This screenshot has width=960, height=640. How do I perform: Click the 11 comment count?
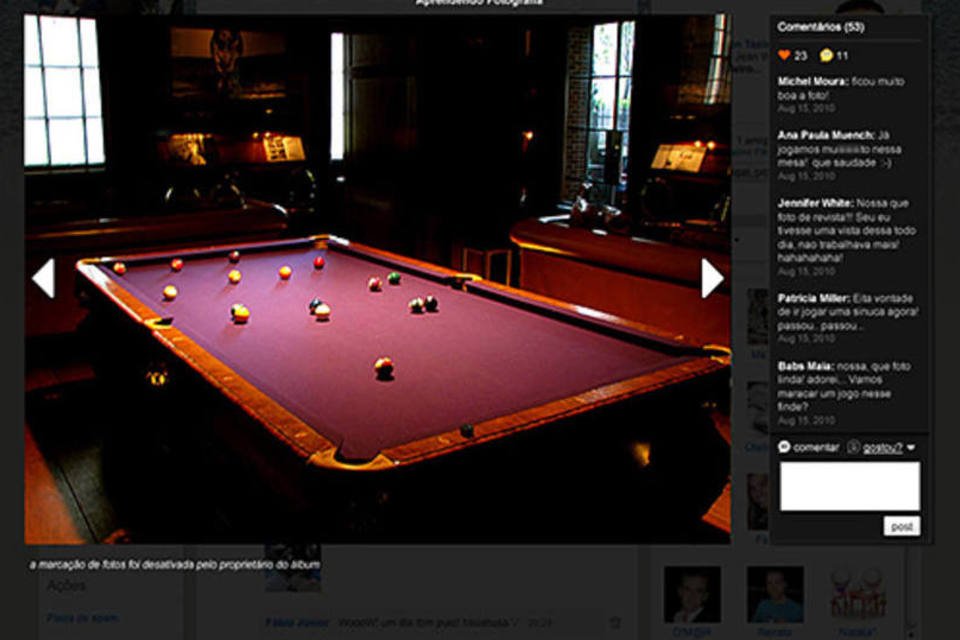click(842, 56)
